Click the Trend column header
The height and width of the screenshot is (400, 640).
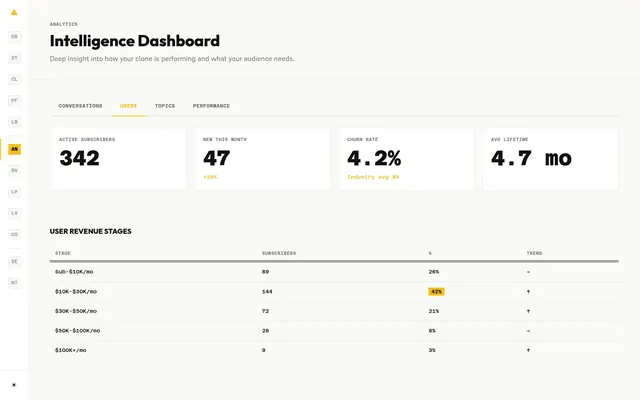534,253
